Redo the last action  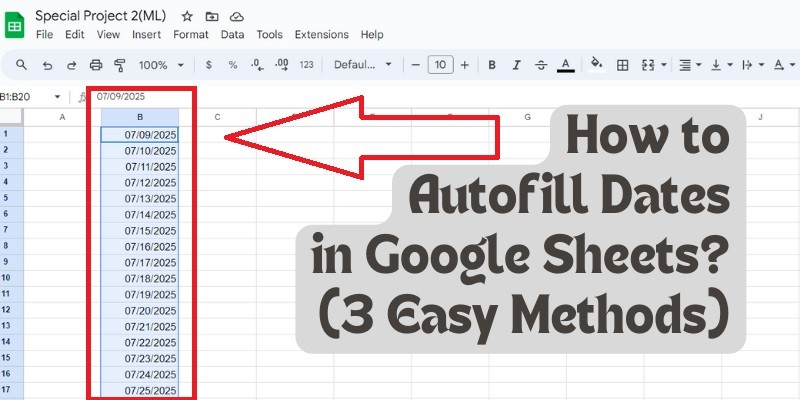[x=71, y=65]
